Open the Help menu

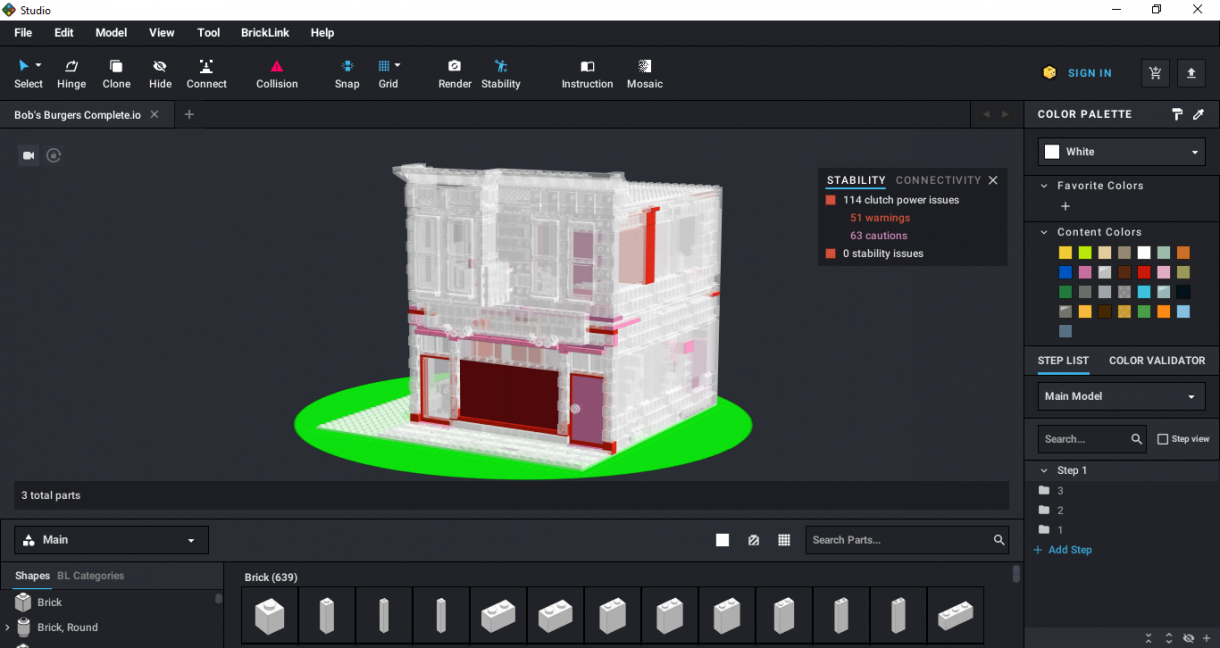(x=322, y=33)
